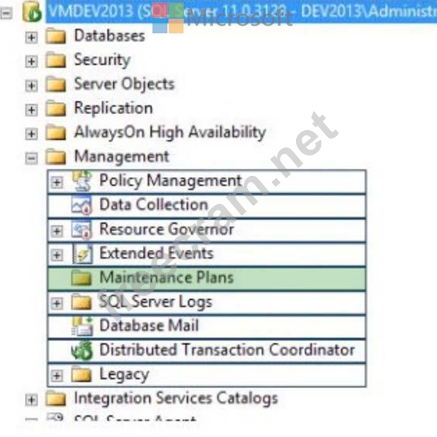Click the Maintenance Plans folder icon
Image resolution: width=437 pixels, height=437 pixels.
81,278
